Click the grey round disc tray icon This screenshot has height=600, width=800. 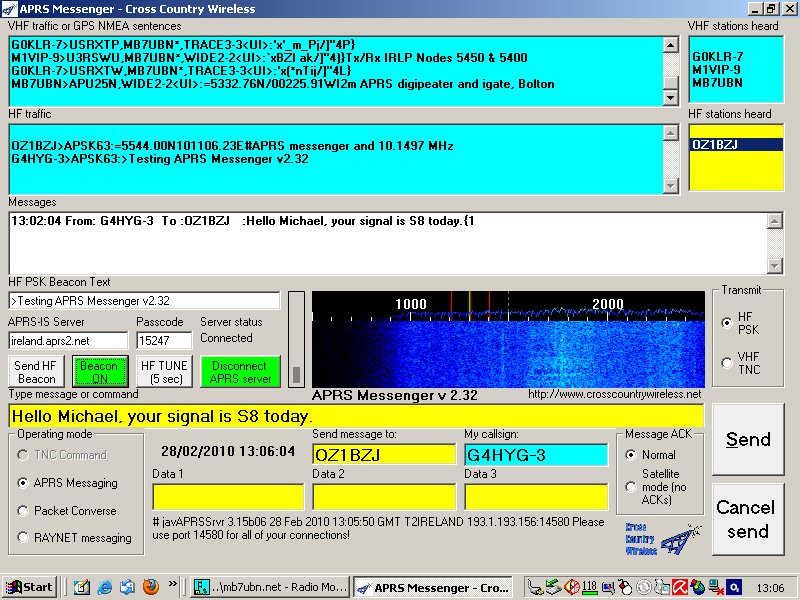(x=644, y=588)
